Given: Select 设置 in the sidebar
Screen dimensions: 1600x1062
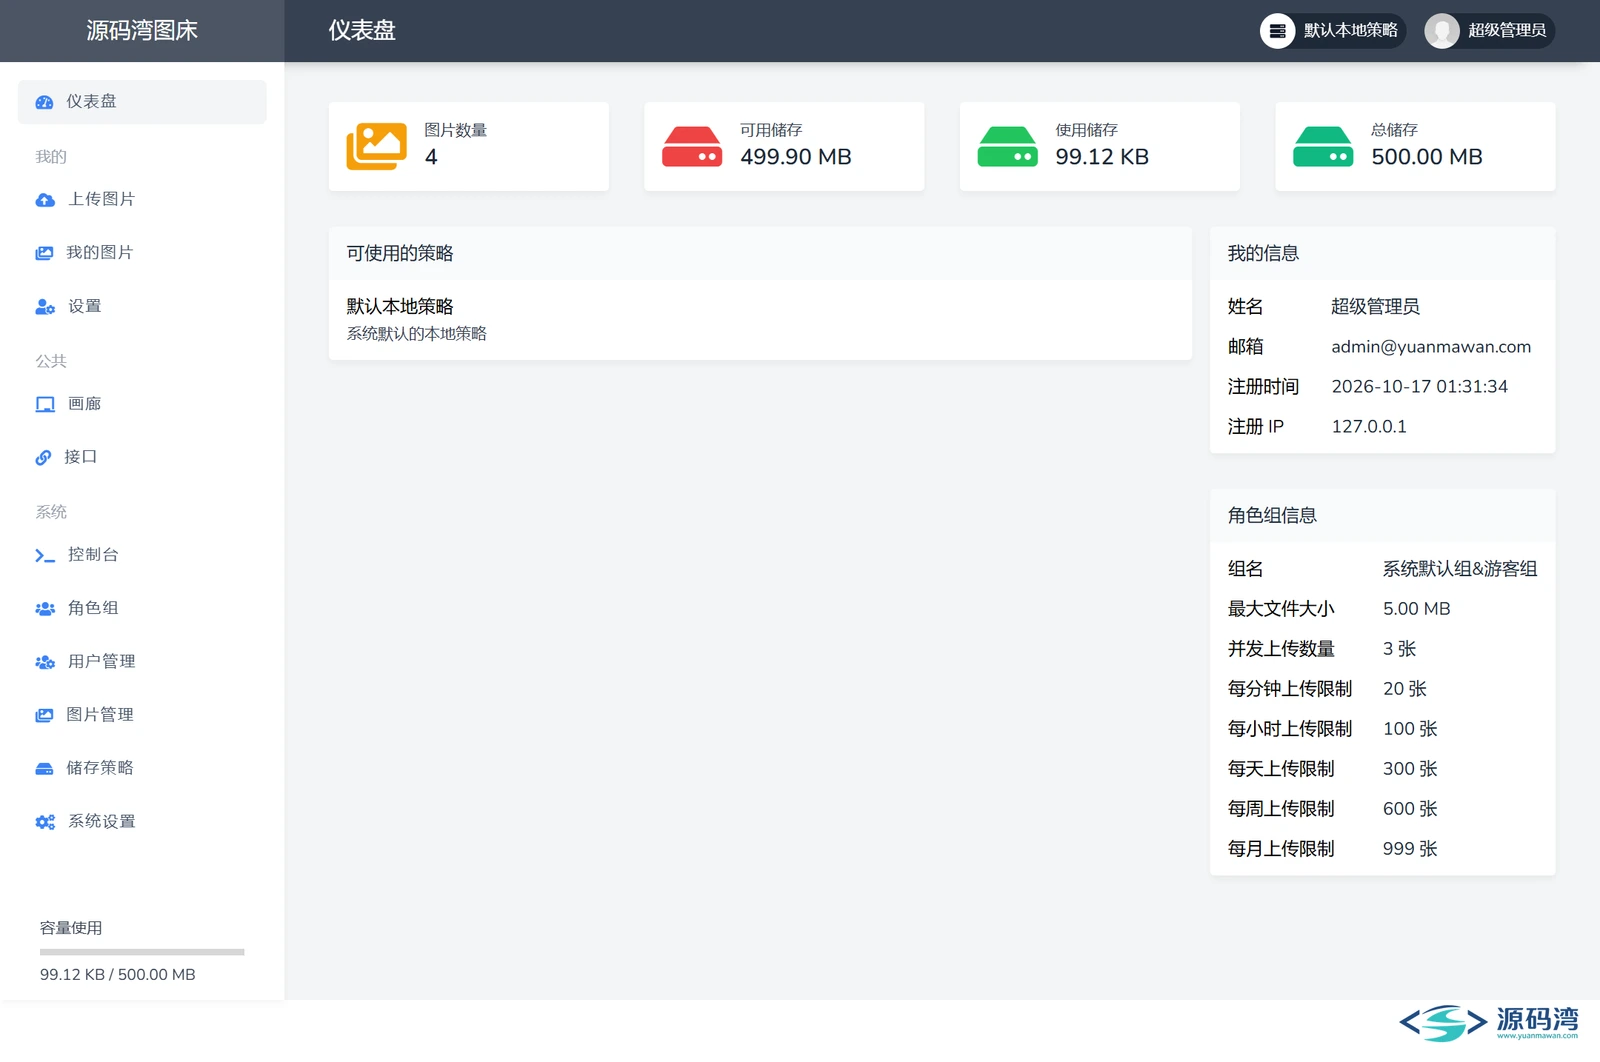Looking at the screenshot, I should pos(142,307).
